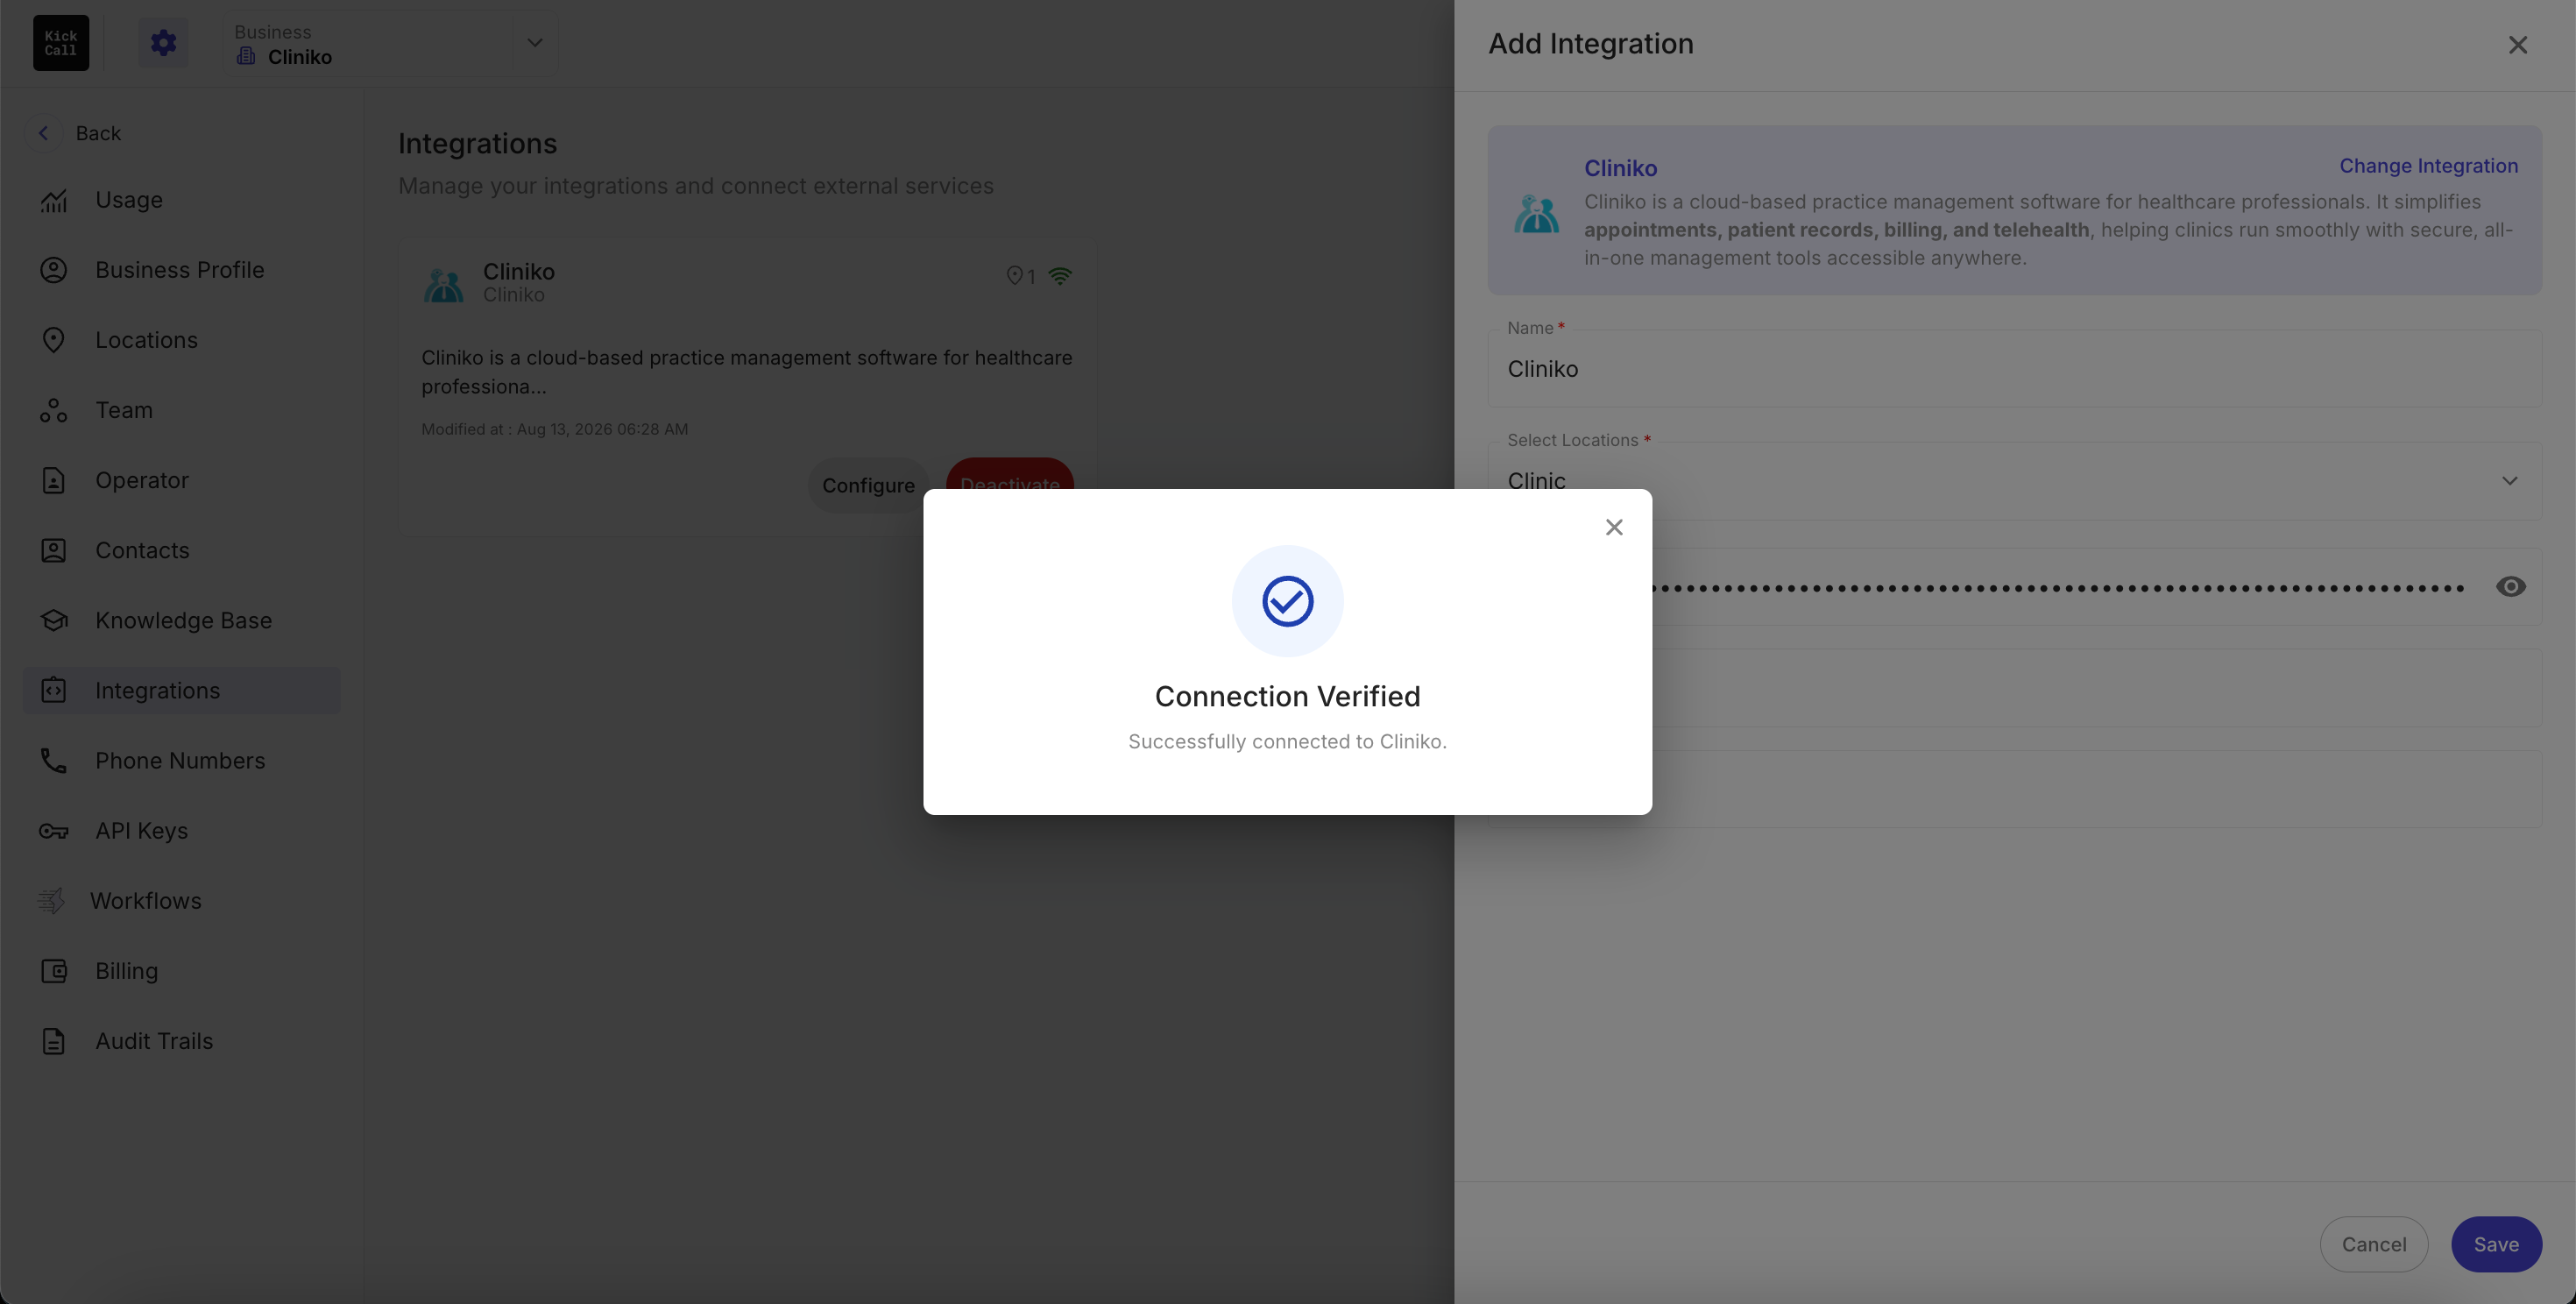This screenshot has width=2576, height=1304.
Task: Open Billing label in sidebar
Action: coord(126,971)
